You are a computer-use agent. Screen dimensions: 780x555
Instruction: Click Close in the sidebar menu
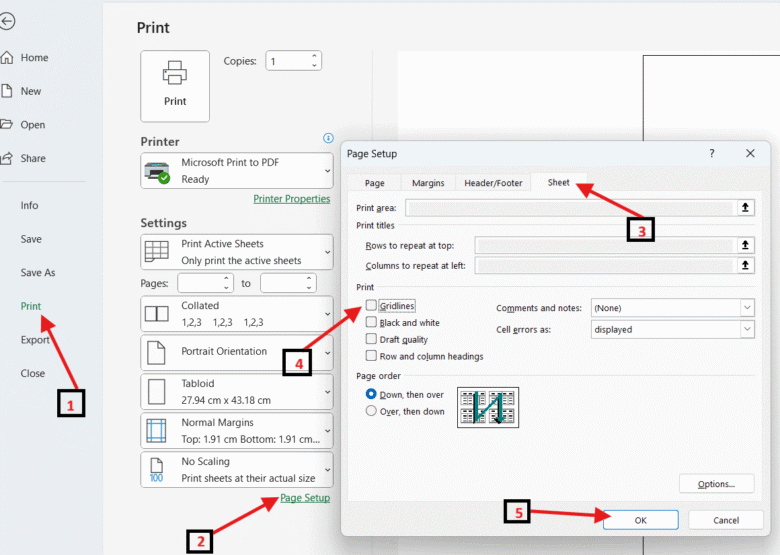pos(33,373)
